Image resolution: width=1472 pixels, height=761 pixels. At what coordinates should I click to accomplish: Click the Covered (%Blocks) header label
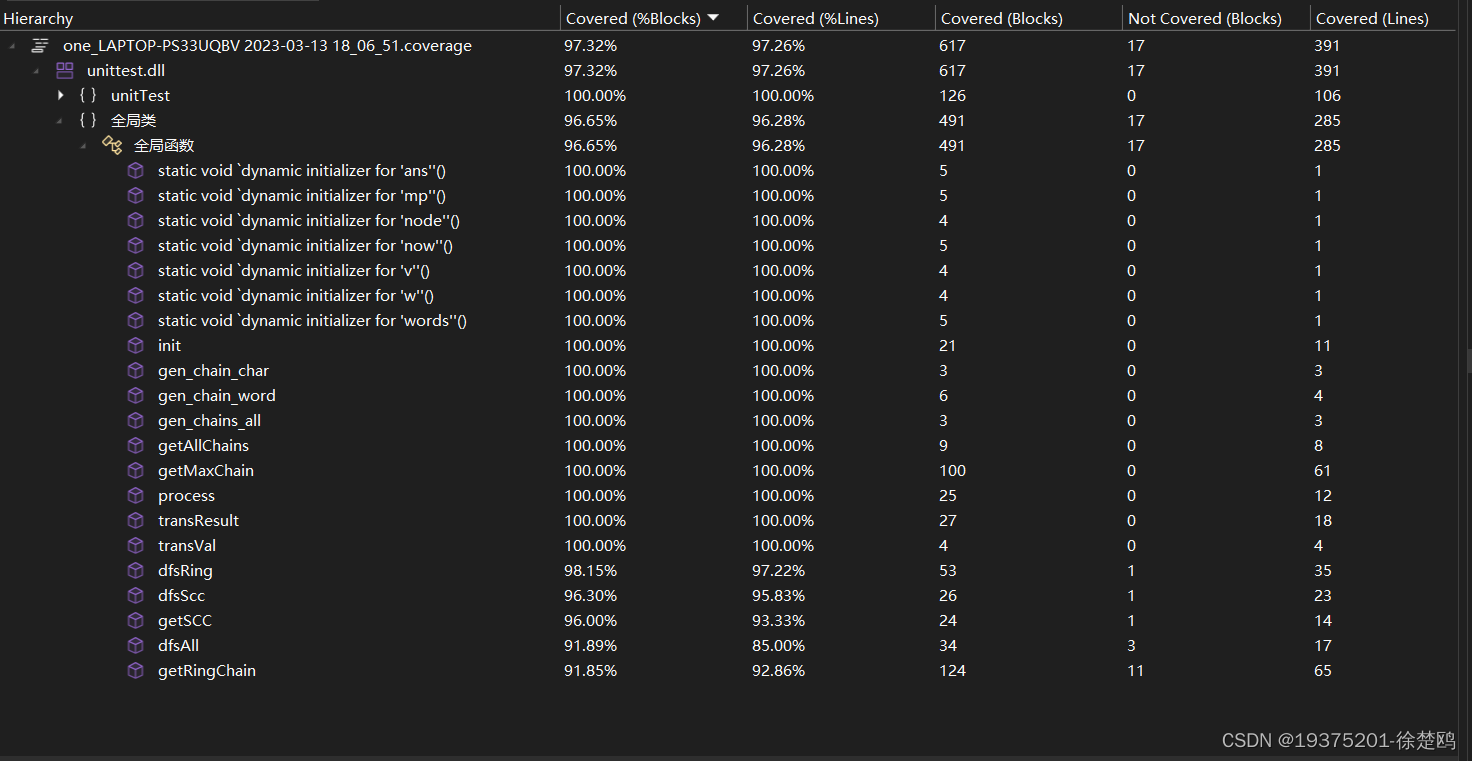point(633,18)
